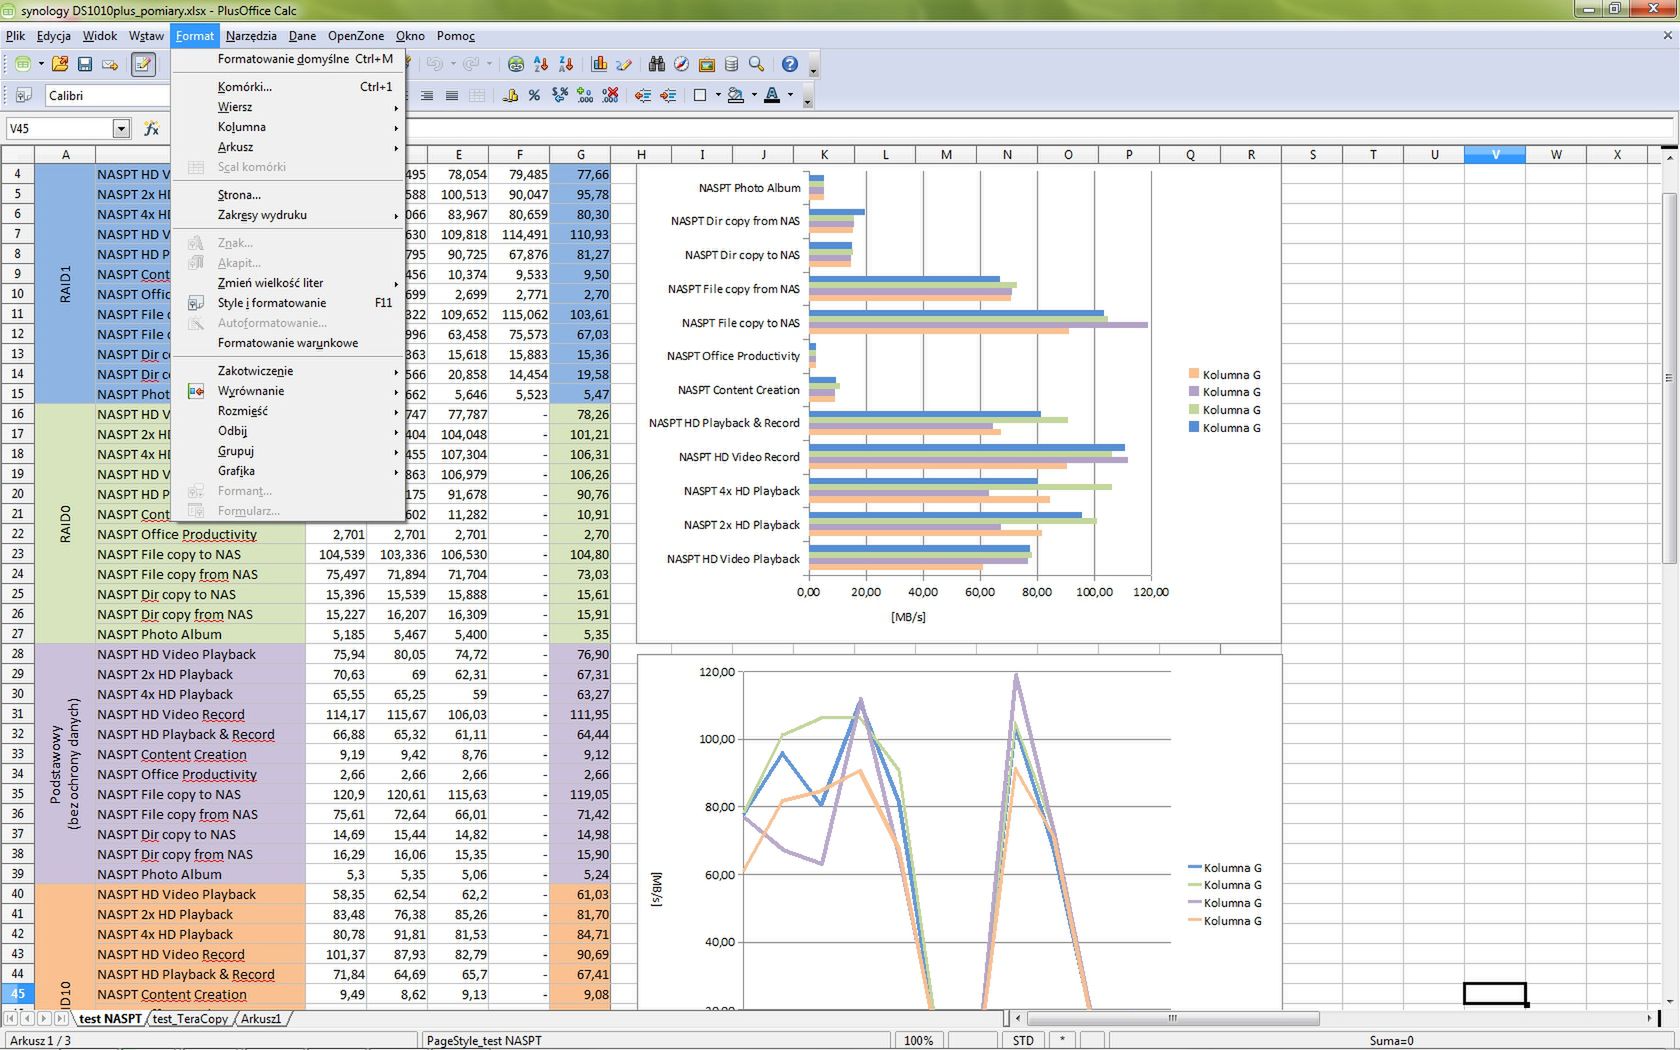Click the borders icon

[x=700, y=95]
